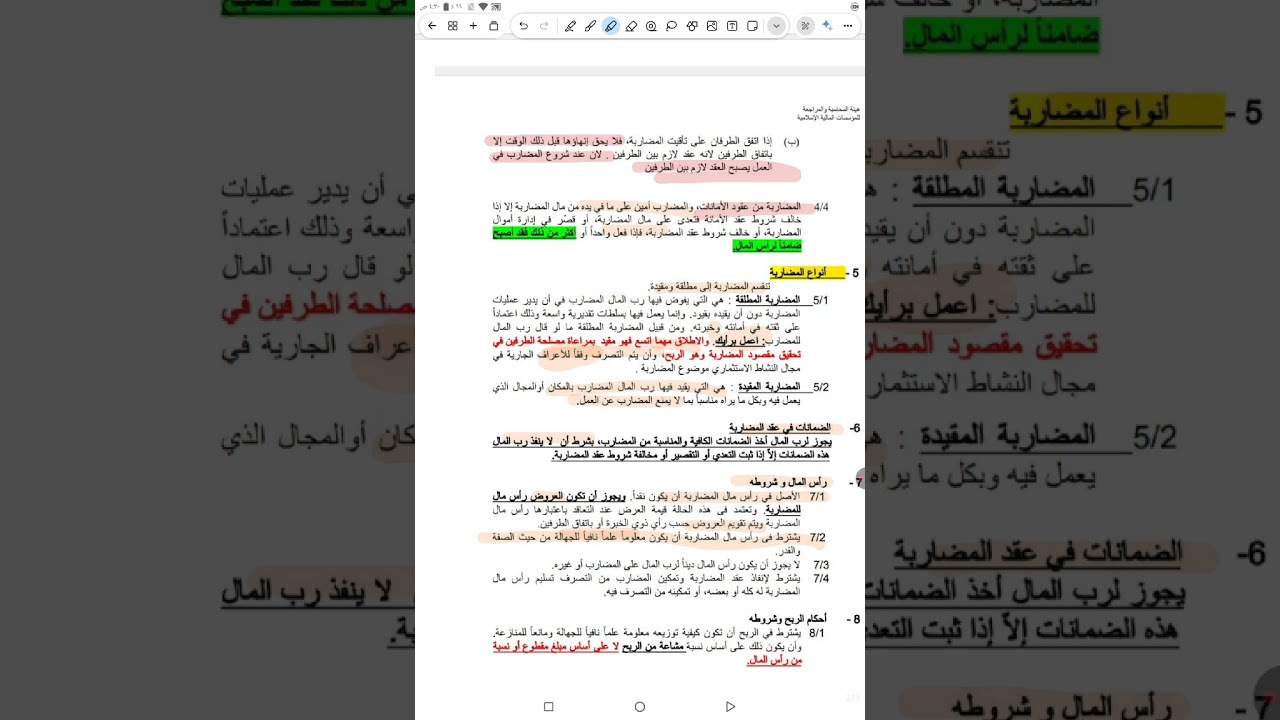Click the heading الضمانات في عقد المضاربة
The image size is (1280, 720).
(x=780, y=428)
